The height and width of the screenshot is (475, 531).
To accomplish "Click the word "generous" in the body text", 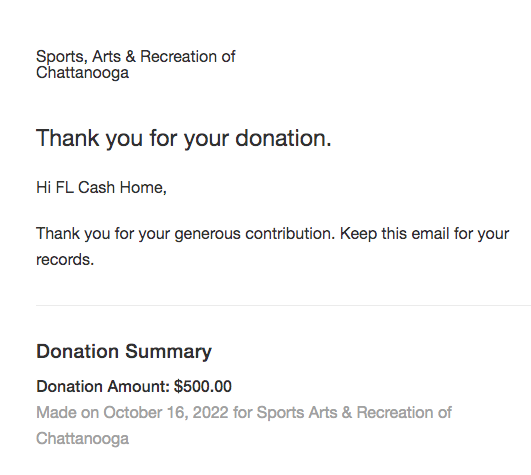I will [x=208, y=234].
